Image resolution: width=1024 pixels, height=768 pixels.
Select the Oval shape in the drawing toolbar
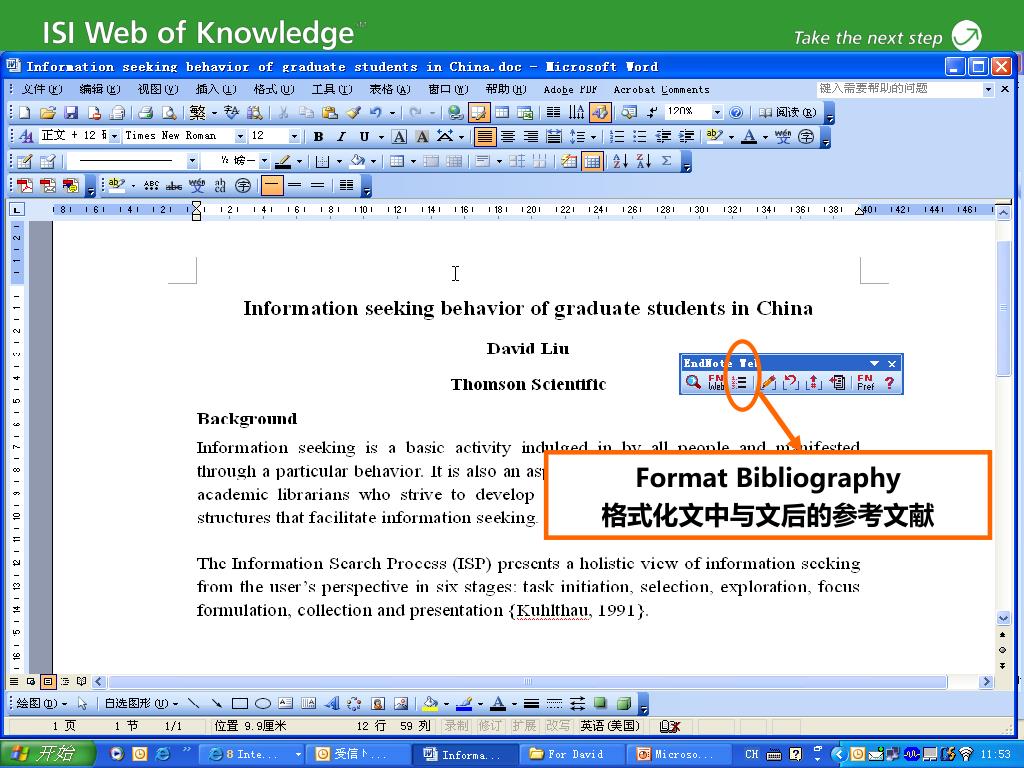263,703
